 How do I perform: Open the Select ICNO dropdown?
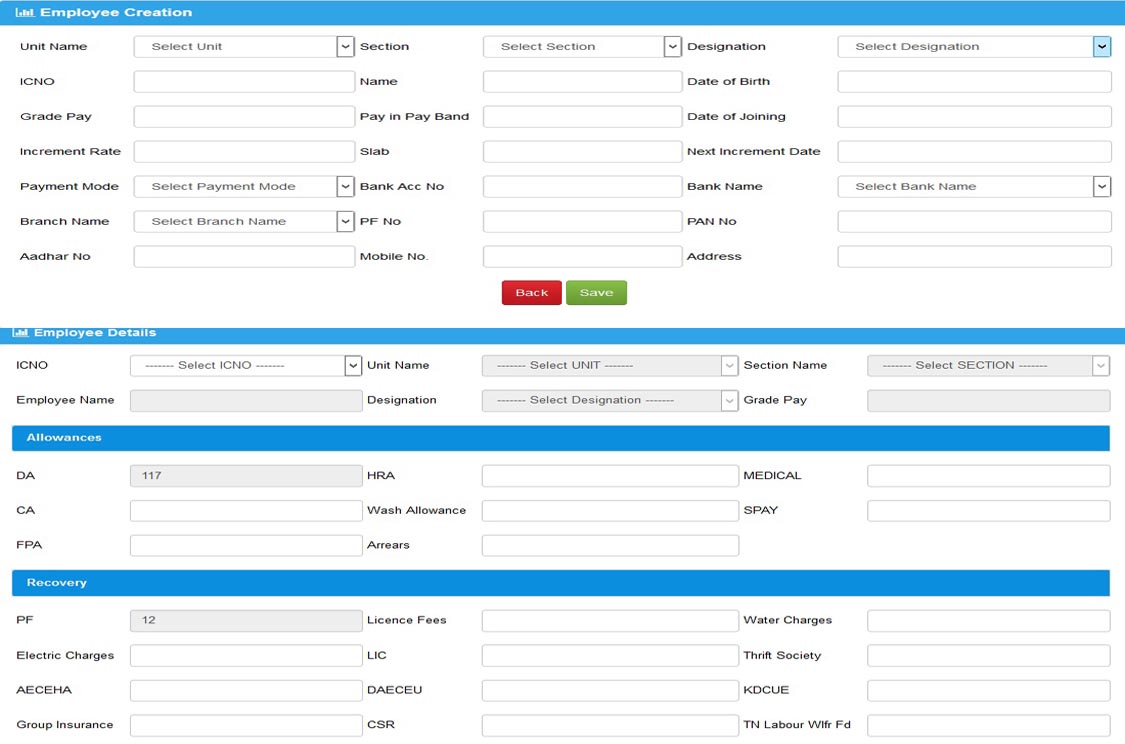tap(245, 366)
